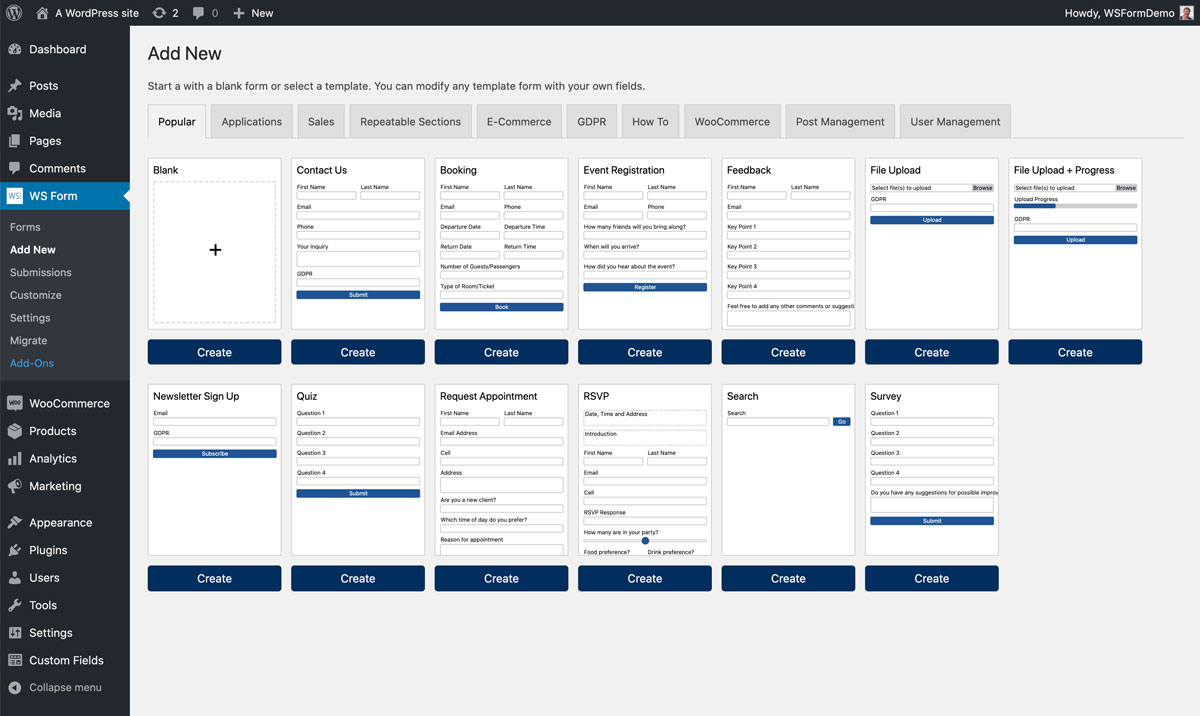Click the Dashboard icon in sidebar
This screenshot has width=1200, height=716.
click(x=15, y=49)
